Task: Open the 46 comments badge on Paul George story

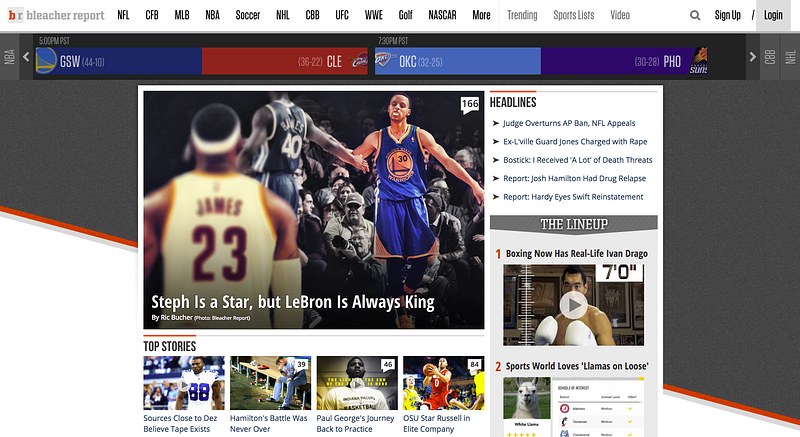Action: pyautogui.click(x=388, y=364)
